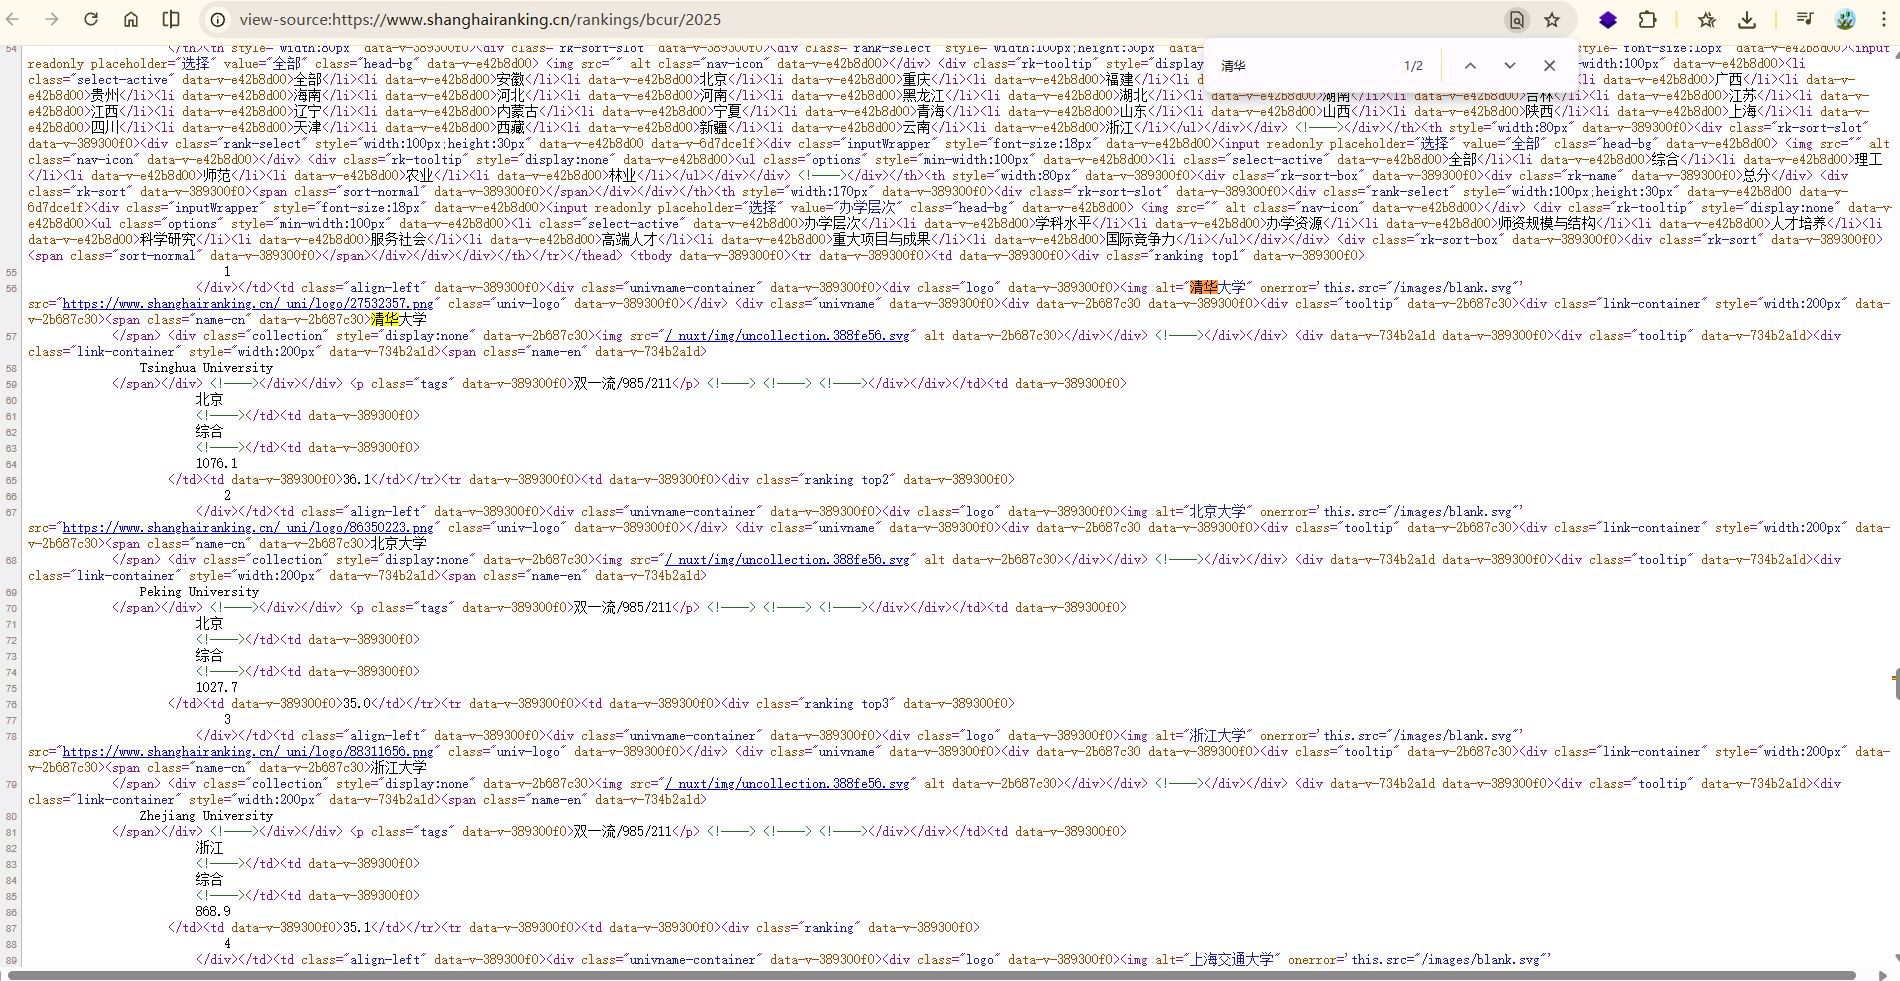The image size is (1900, 981).
Task: Click the score value 868.9
Action: [213, 911]
